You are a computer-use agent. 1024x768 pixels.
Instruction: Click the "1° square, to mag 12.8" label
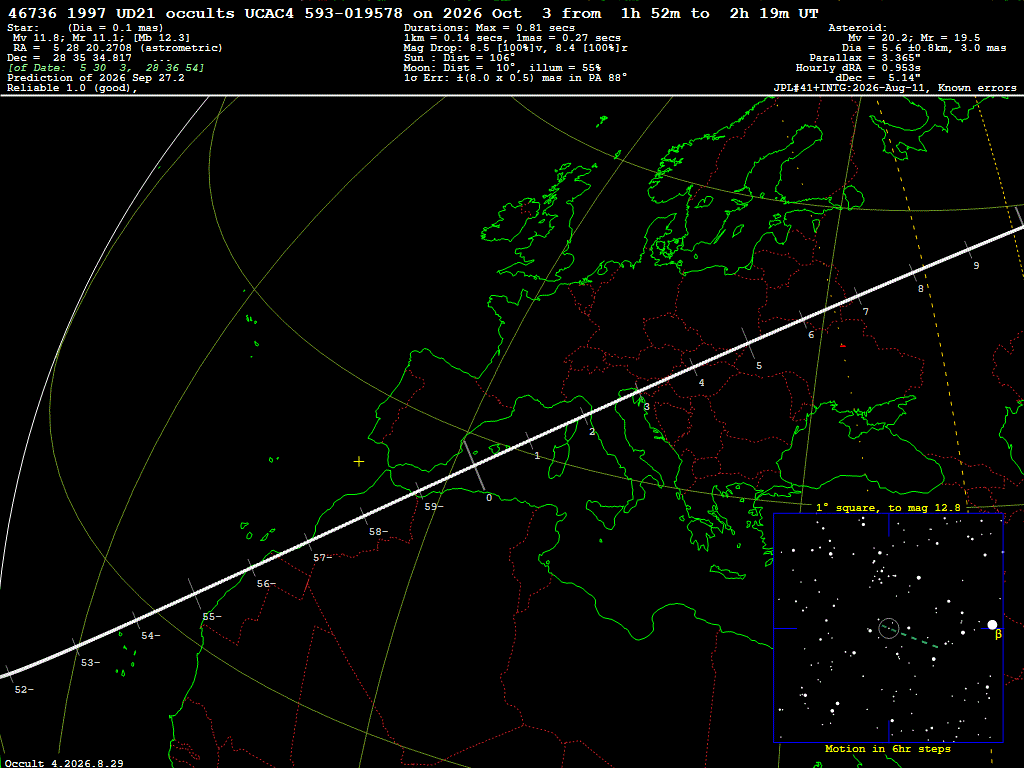coord(888,507)
